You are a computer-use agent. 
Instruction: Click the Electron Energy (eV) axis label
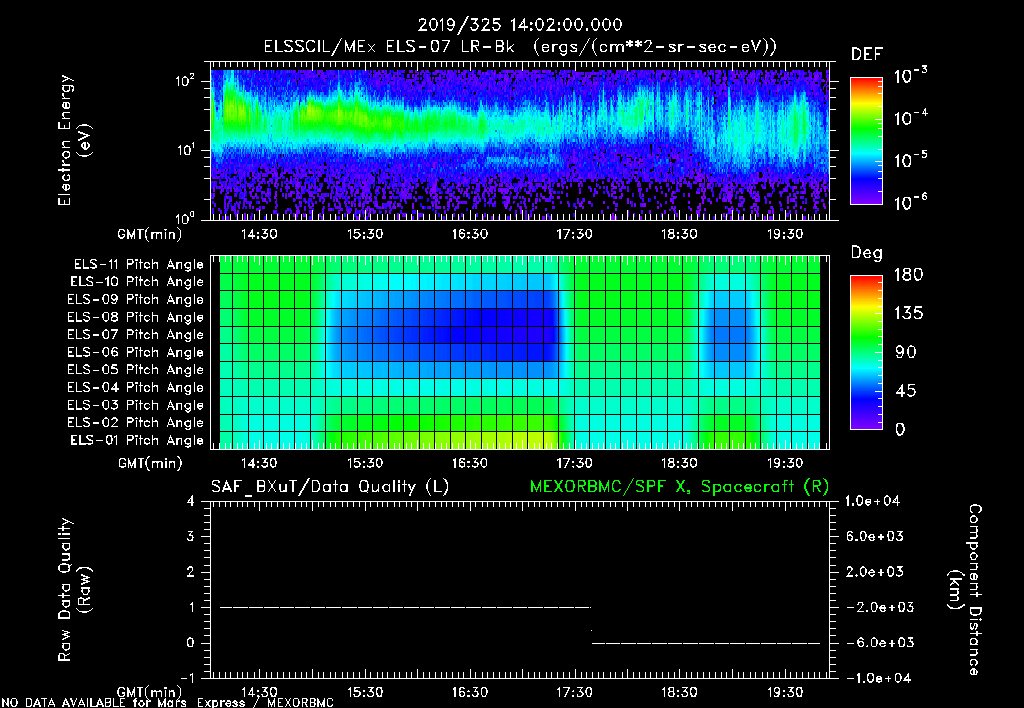point(74,140)
